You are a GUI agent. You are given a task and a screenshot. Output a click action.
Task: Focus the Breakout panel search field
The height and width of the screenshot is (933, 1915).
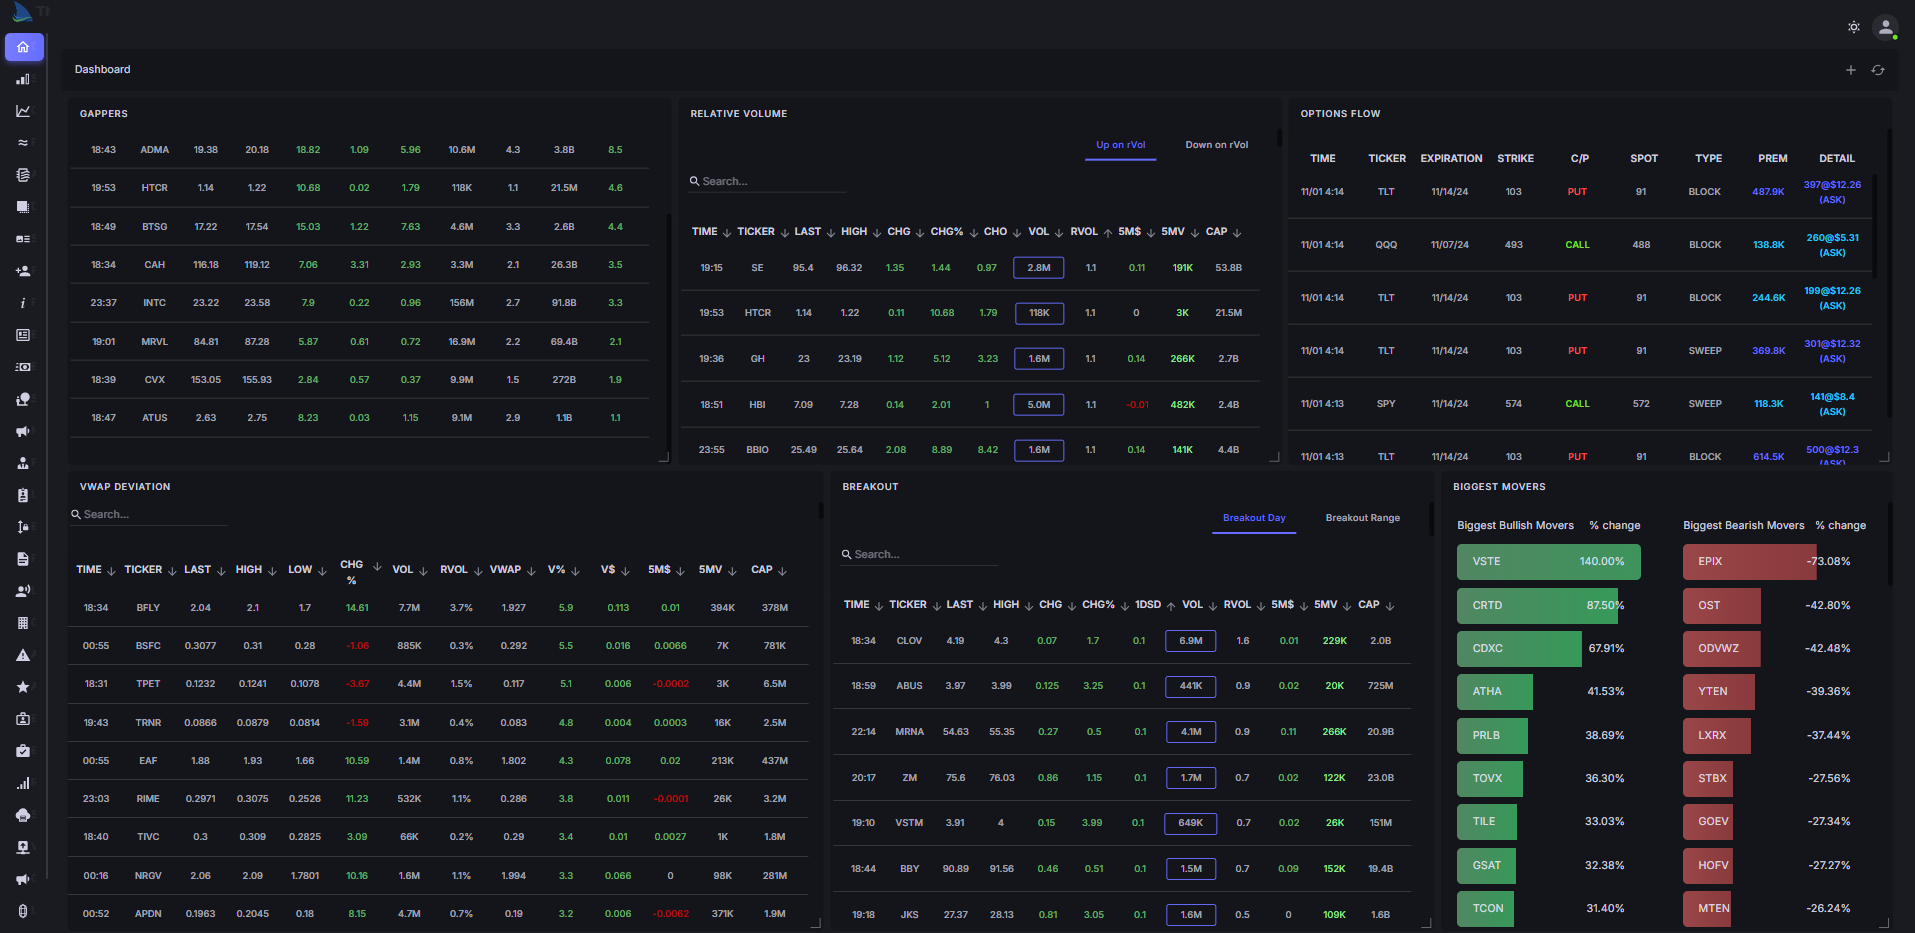click(x=920, y=555)
